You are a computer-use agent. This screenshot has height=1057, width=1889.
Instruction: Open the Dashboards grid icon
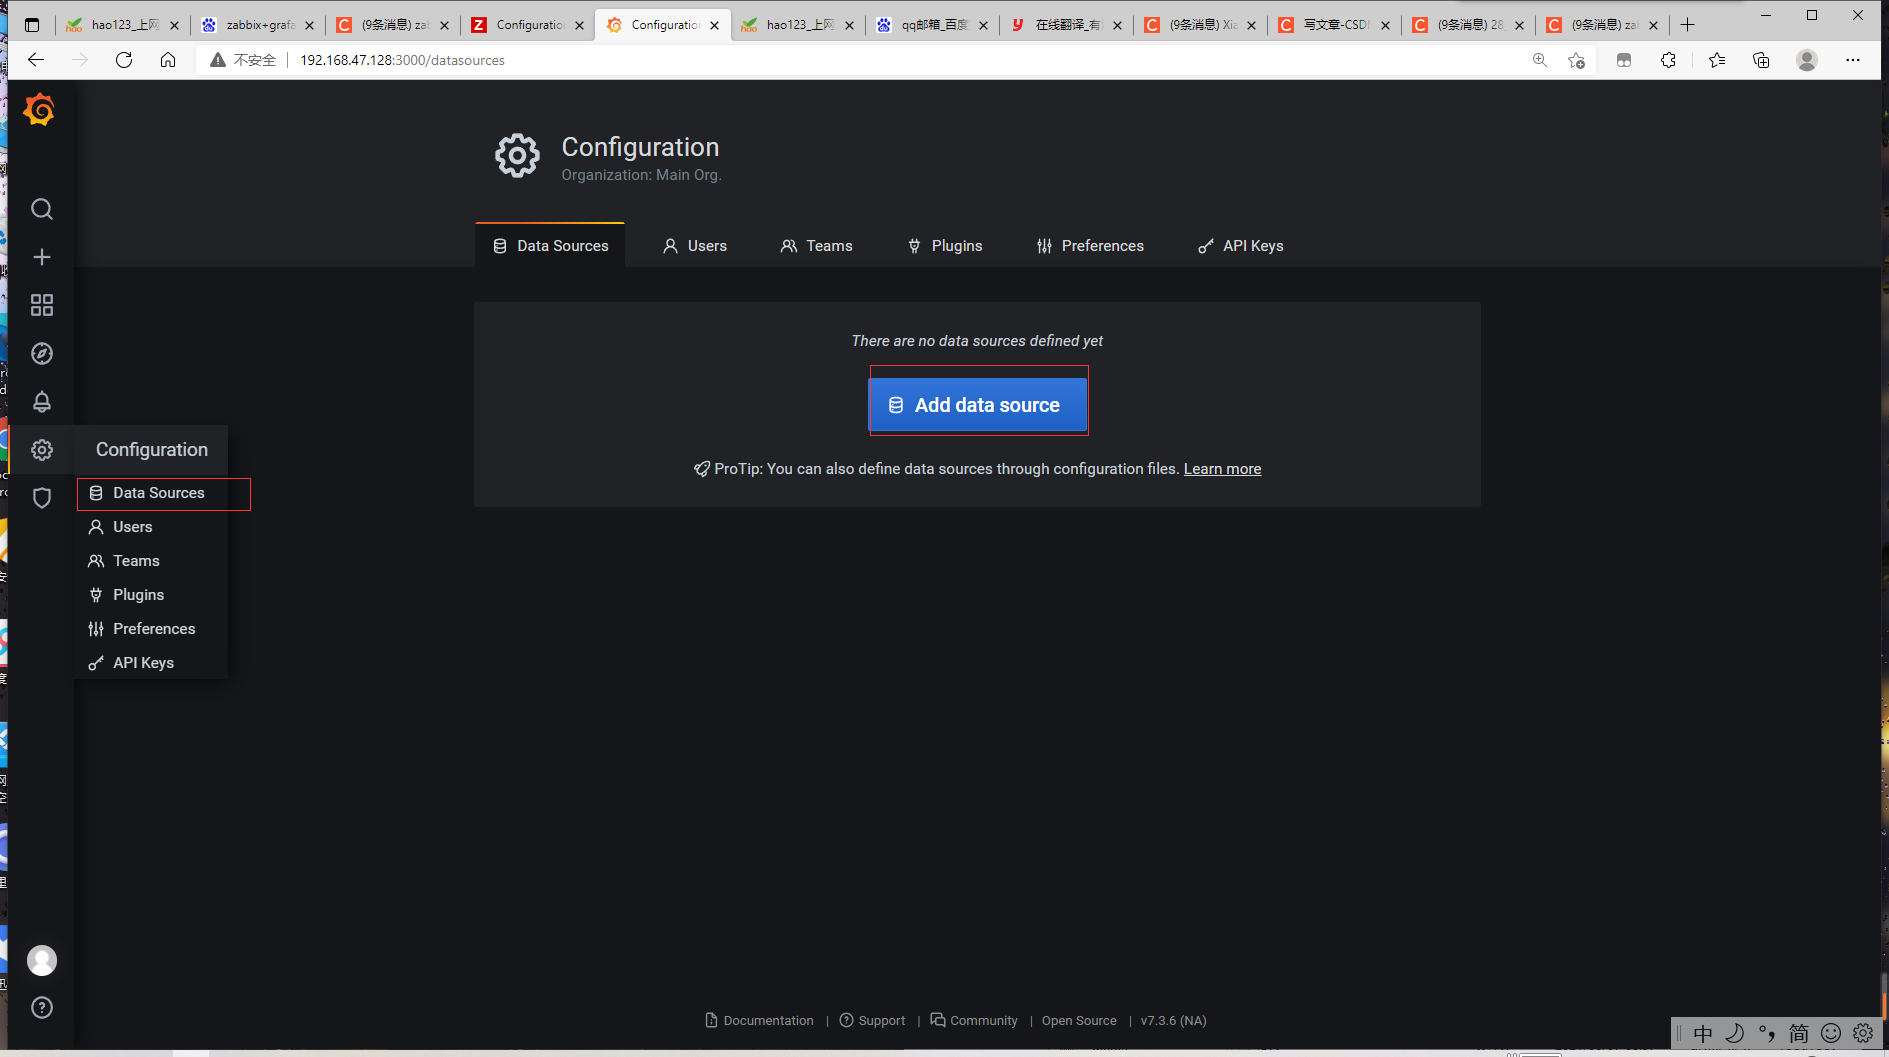tap(42, 305)
